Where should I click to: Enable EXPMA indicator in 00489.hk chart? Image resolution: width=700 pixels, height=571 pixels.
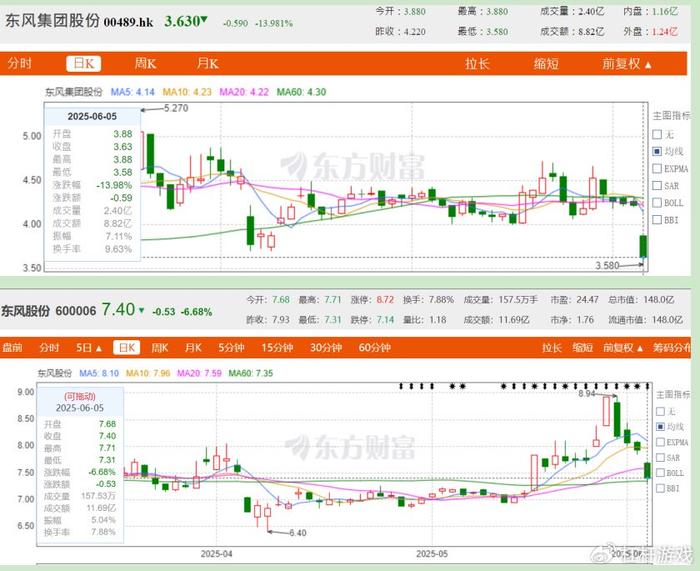(x=657, y=168)
